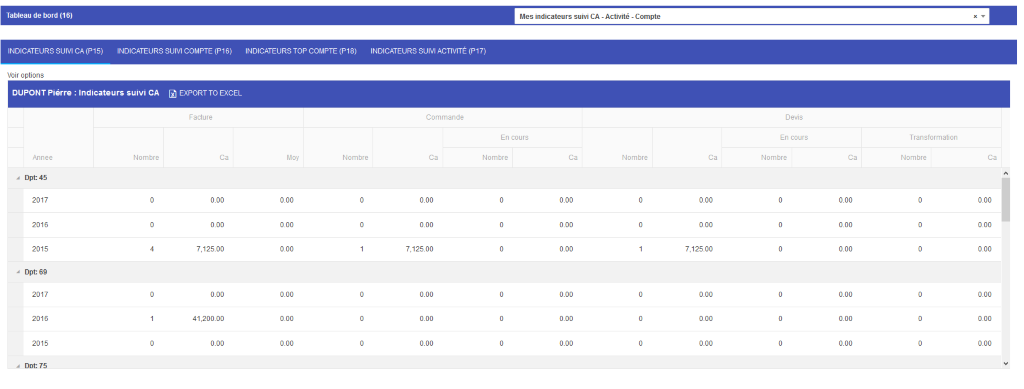The image size is (1024, 389).
Task: Select the 2016 row in Dpt: 69
Action: click(x=504, y=319)
